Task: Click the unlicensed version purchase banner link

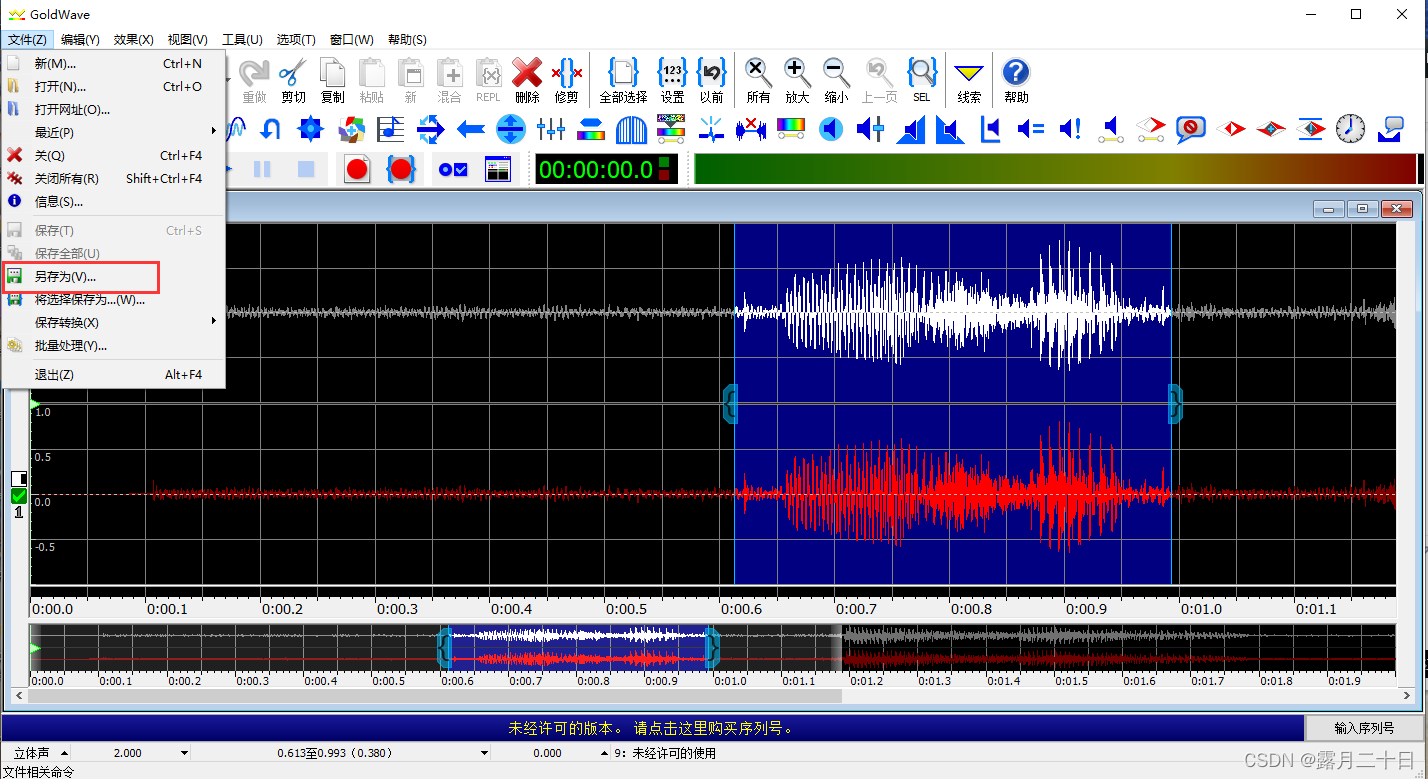Action: click(x=652, y=728)
